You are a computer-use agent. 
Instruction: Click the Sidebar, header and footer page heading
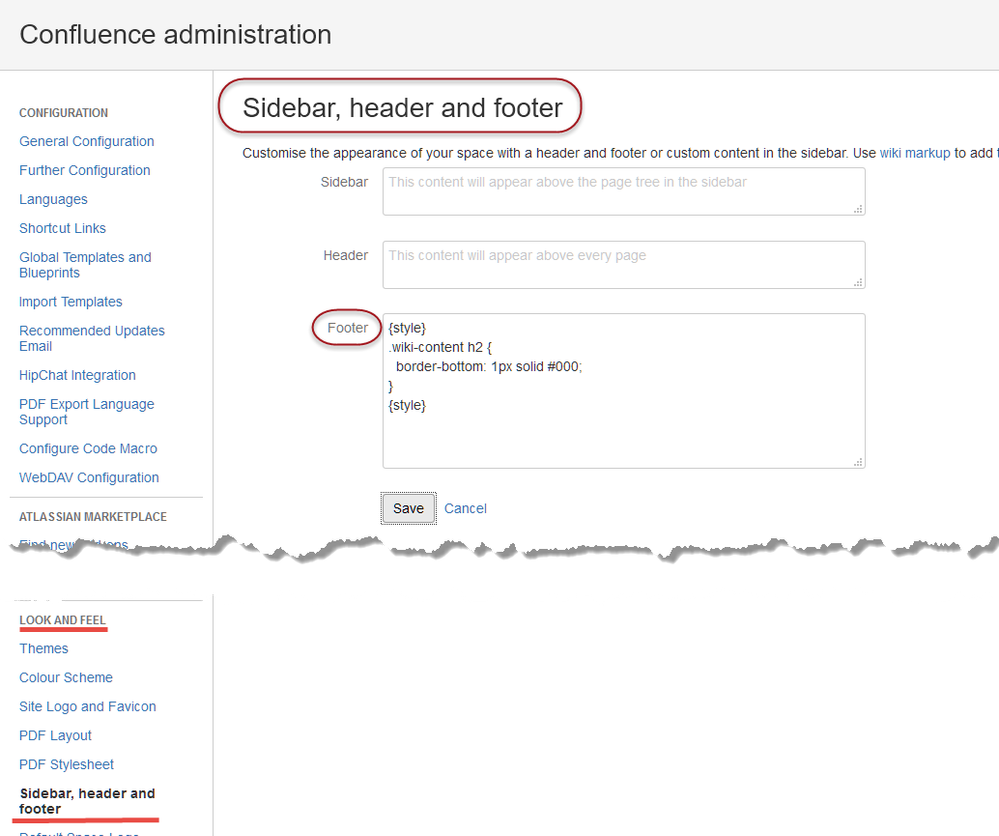(403, 108)
